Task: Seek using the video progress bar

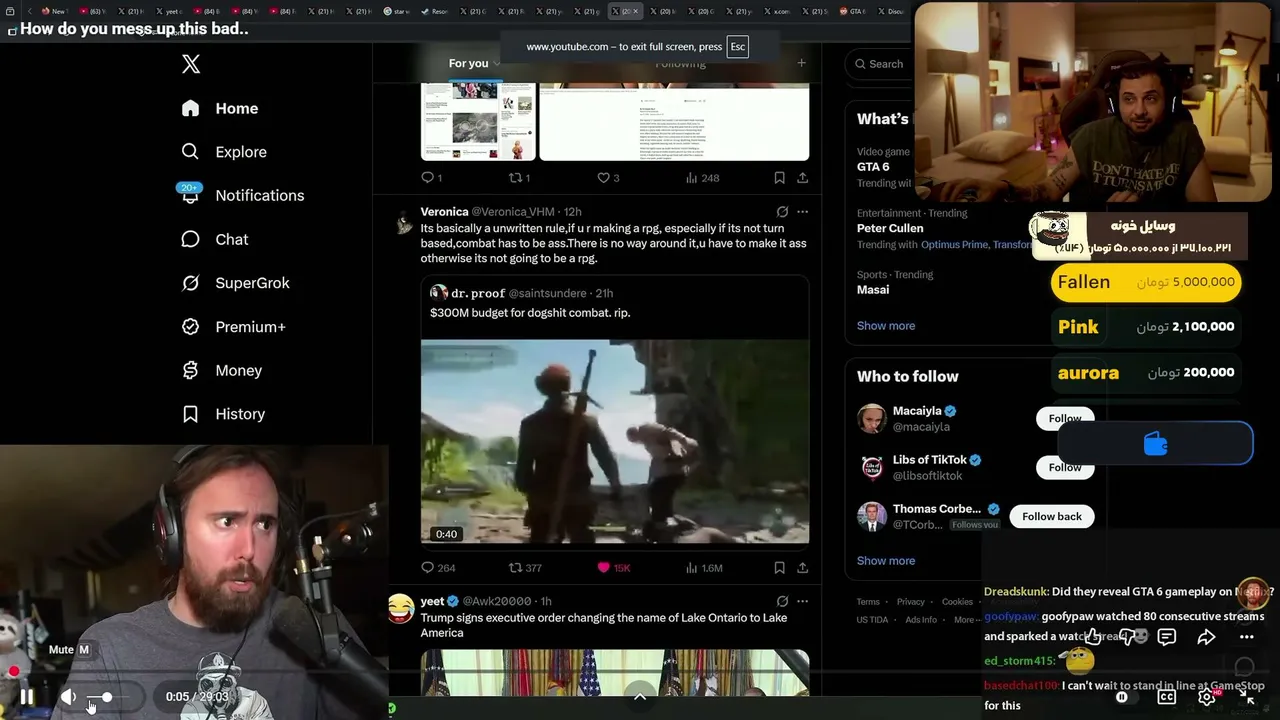Action: (x=640, y=673)
